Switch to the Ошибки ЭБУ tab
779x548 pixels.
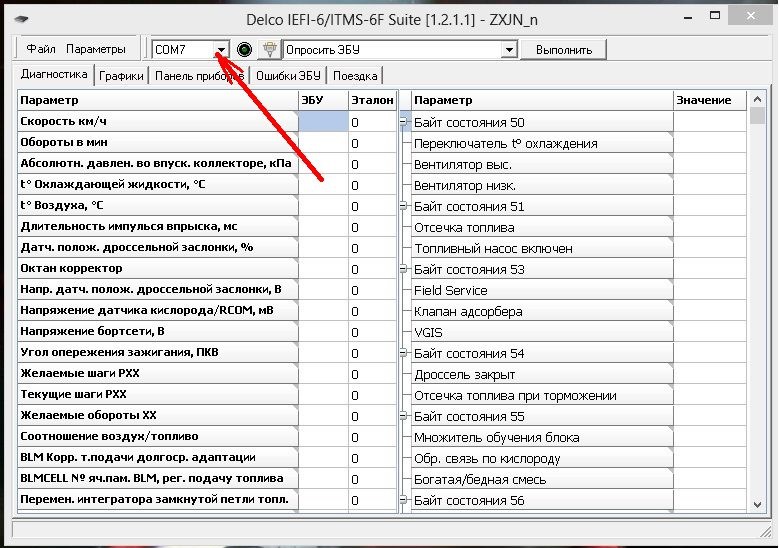pyautogui.click(x=288, y=75)
